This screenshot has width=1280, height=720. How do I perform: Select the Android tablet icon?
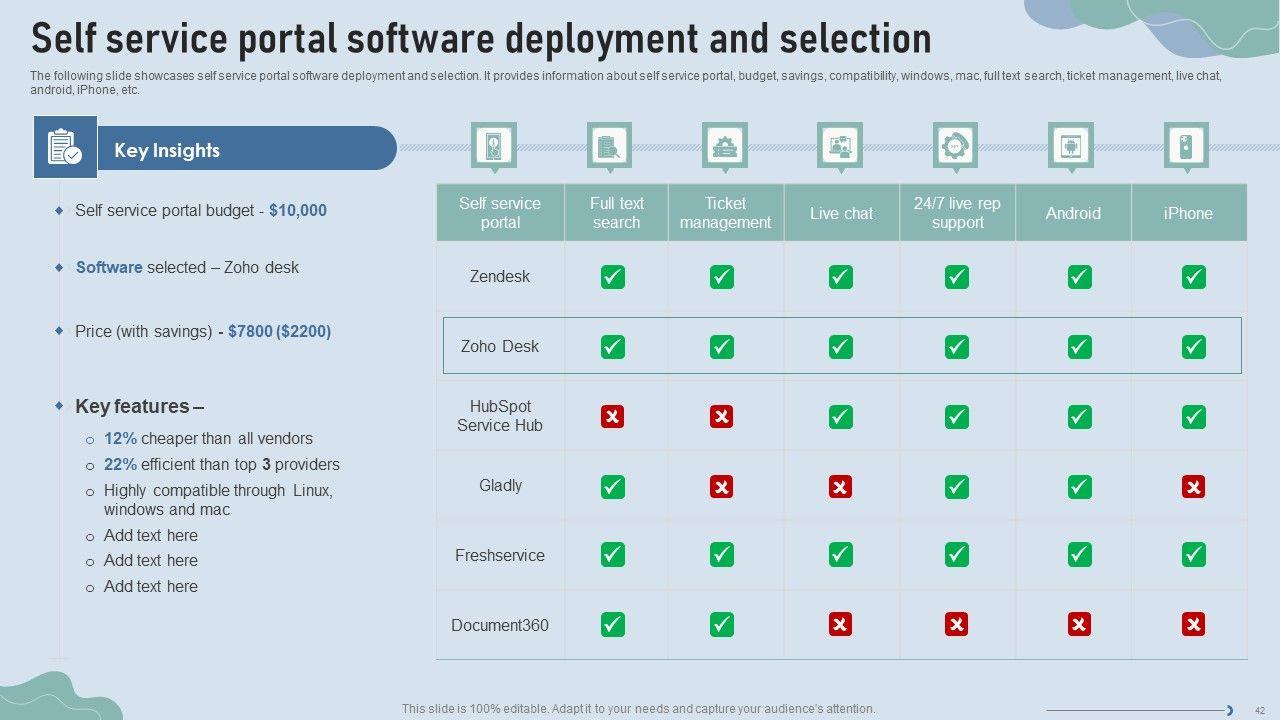1070,147
